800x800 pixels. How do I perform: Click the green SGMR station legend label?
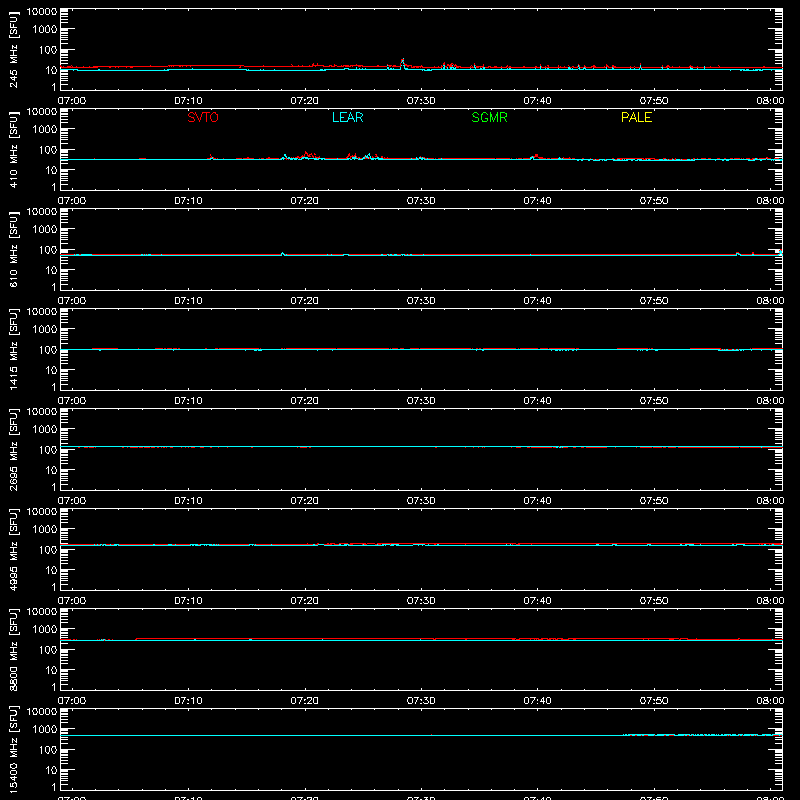489,117
